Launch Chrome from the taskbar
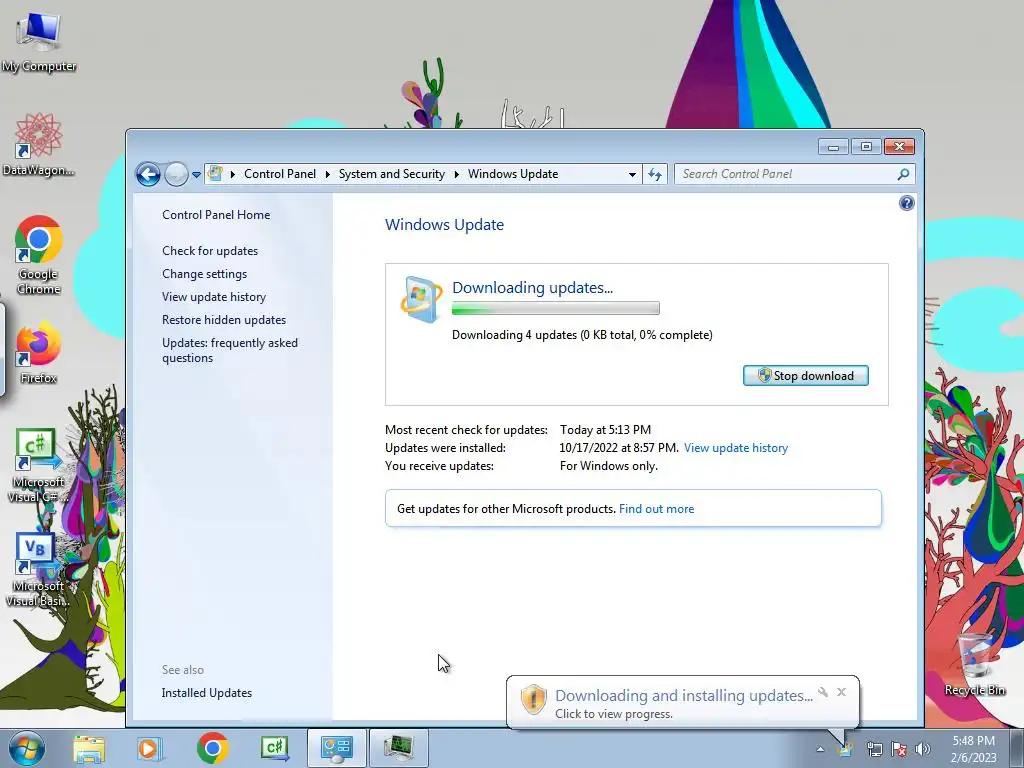Screen dimensions: 1024x768 click(212, 748)
